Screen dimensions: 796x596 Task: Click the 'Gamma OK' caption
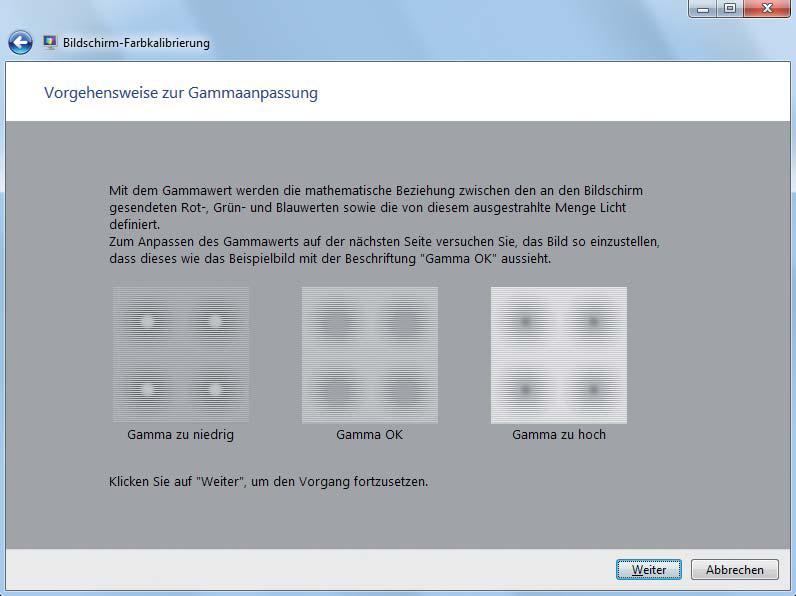(x=370, y=435)
